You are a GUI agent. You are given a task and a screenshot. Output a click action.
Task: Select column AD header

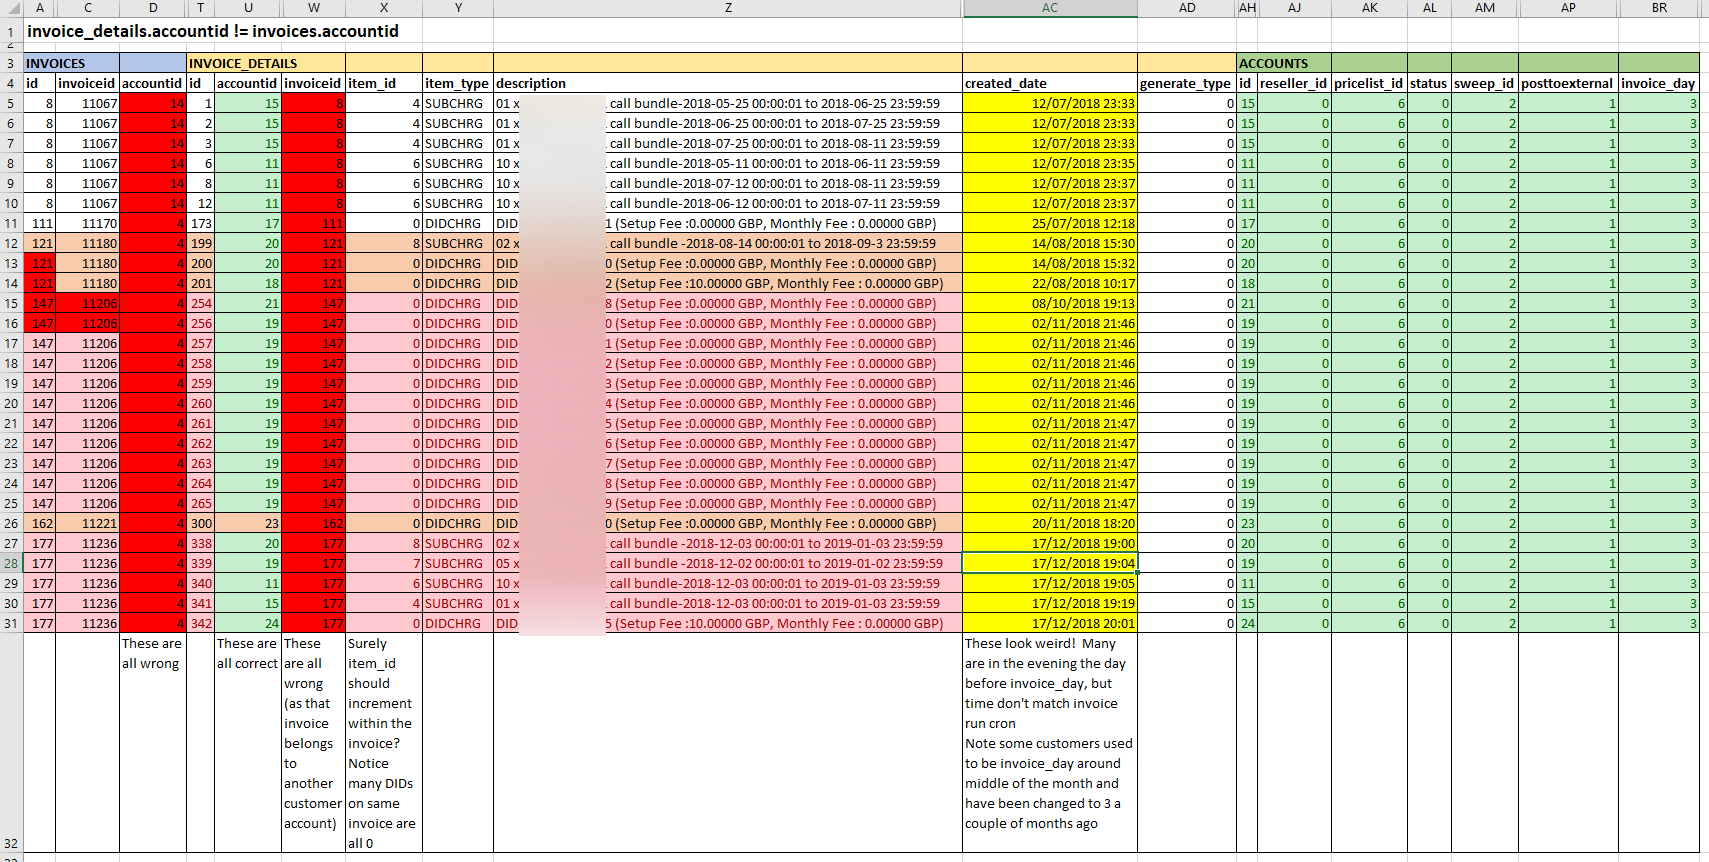click(1187, 8)
